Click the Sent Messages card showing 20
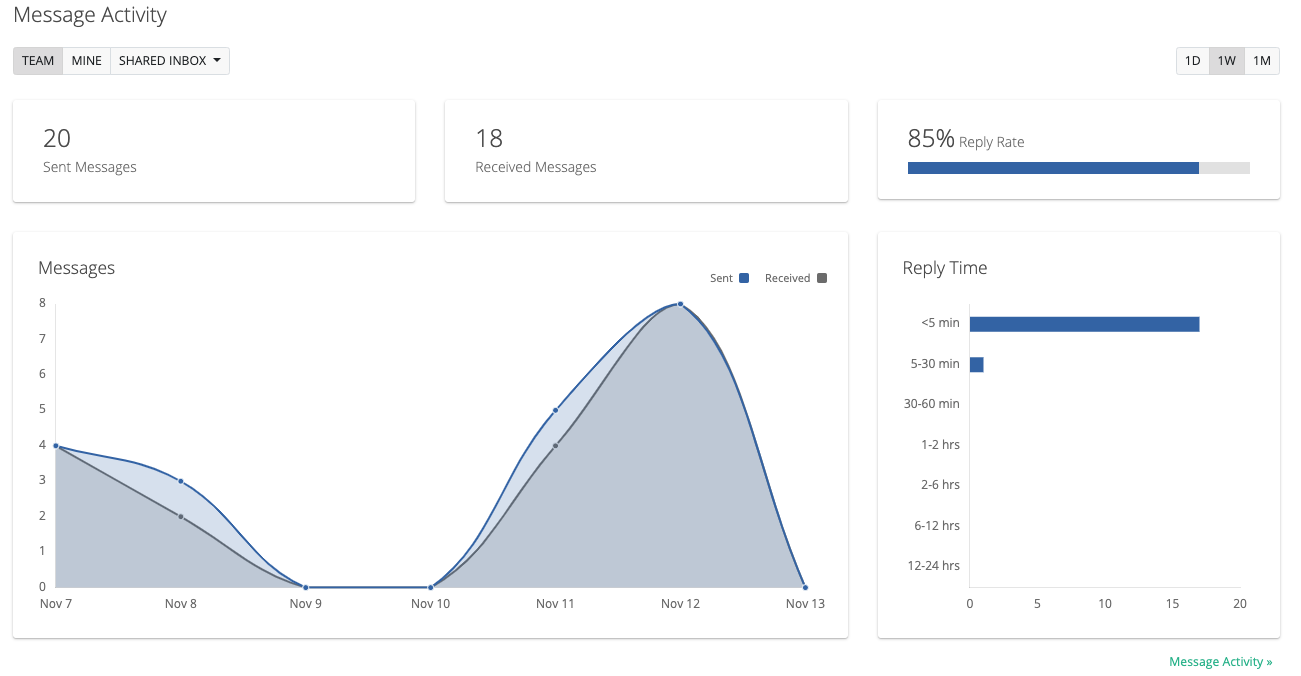This screenshot has width=1301, height=676. [214, 151]
